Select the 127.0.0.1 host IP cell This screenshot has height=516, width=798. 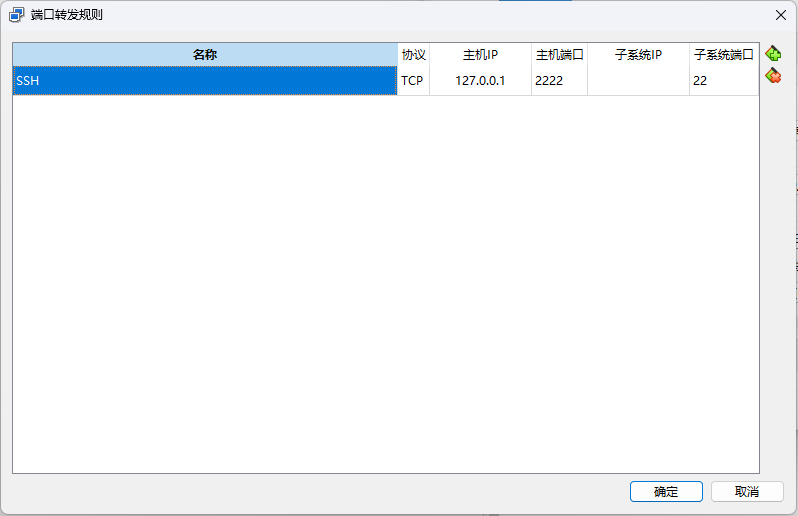point(480,80)
